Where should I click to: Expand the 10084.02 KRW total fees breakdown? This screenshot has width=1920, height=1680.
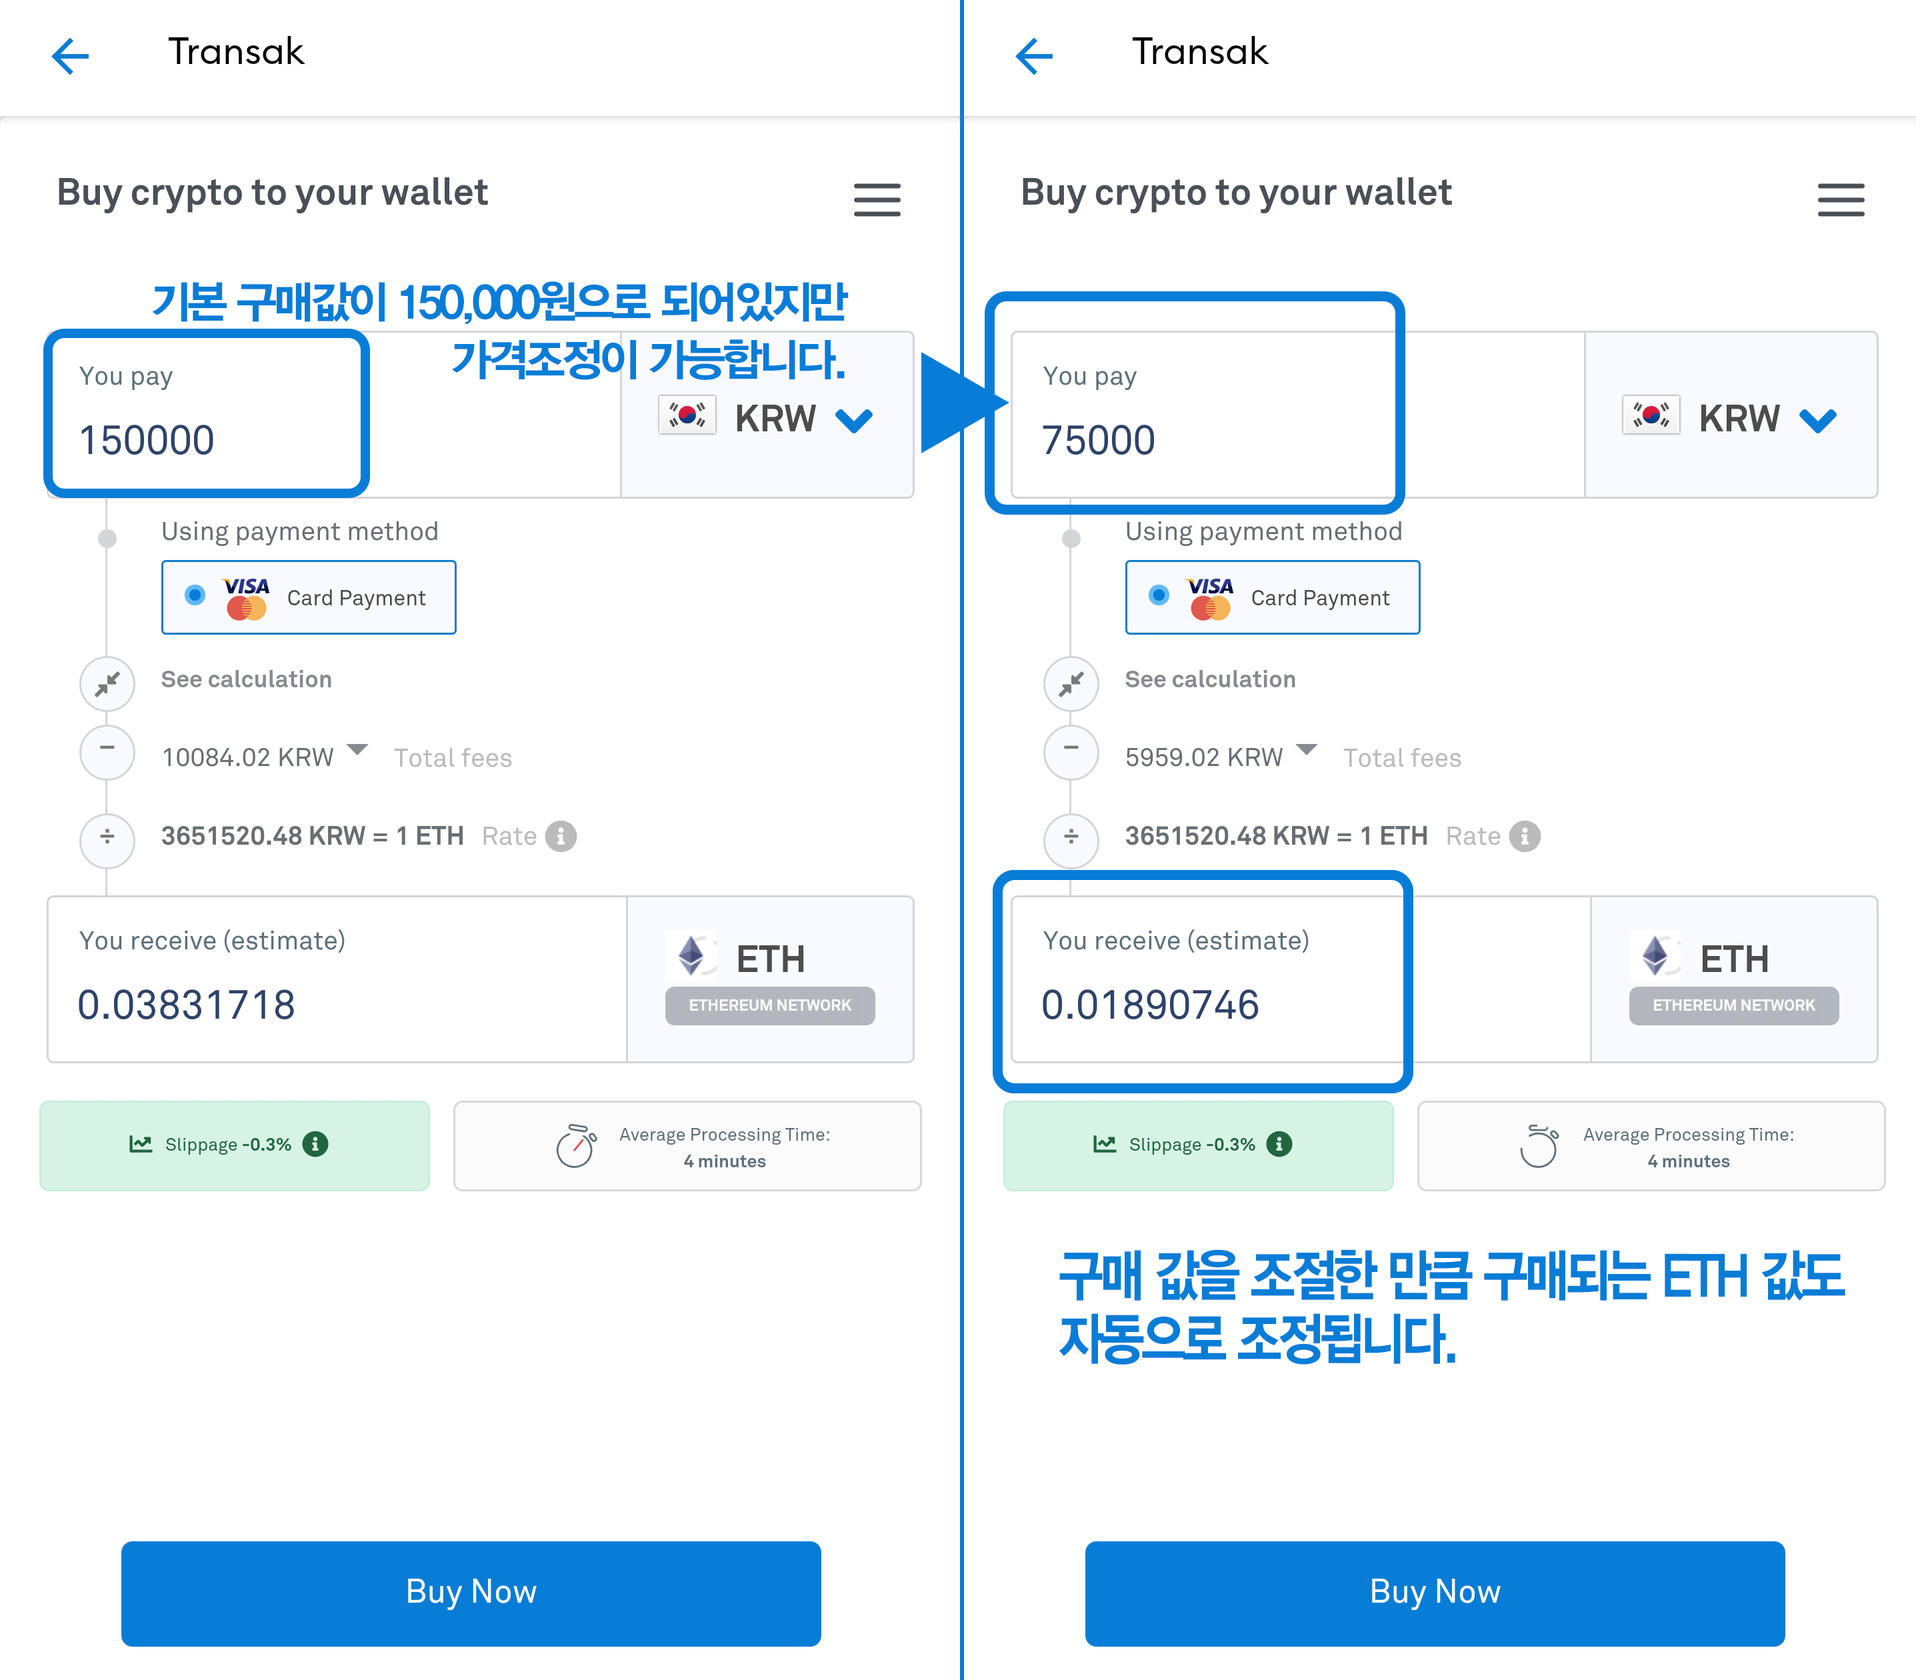tap(358, 750)
